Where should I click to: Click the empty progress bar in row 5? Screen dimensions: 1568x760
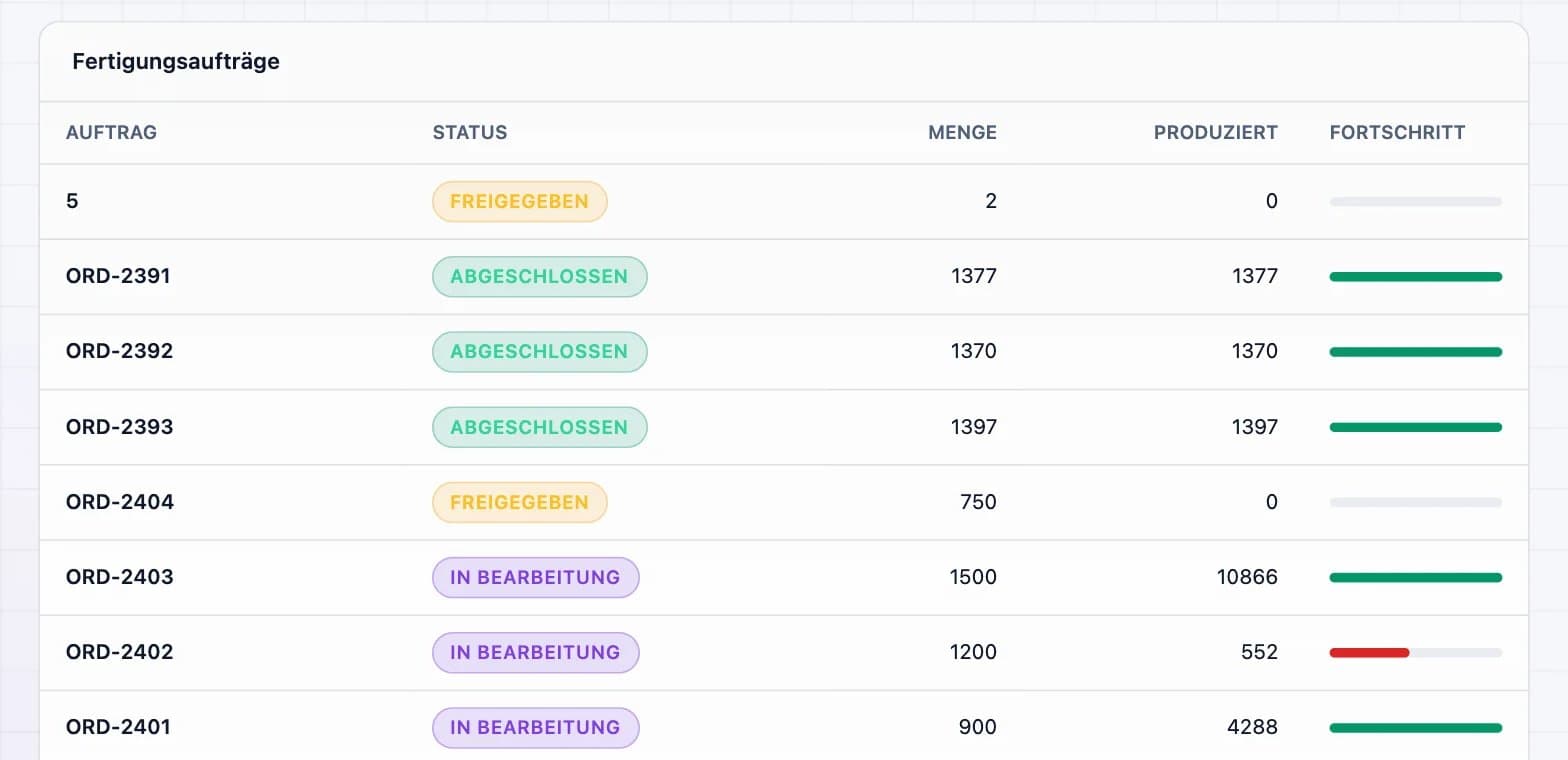pyautogui.click(x=1416, y=201)
